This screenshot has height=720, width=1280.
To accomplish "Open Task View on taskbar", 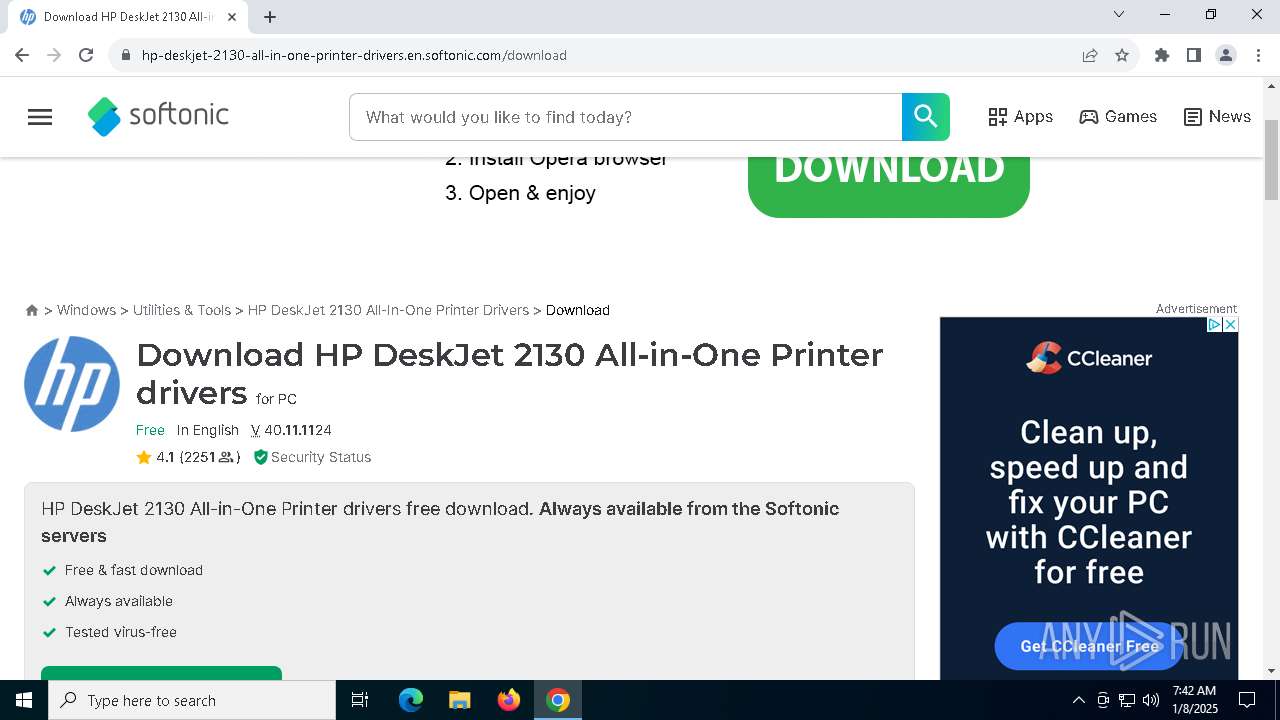I will click(360, 700).
